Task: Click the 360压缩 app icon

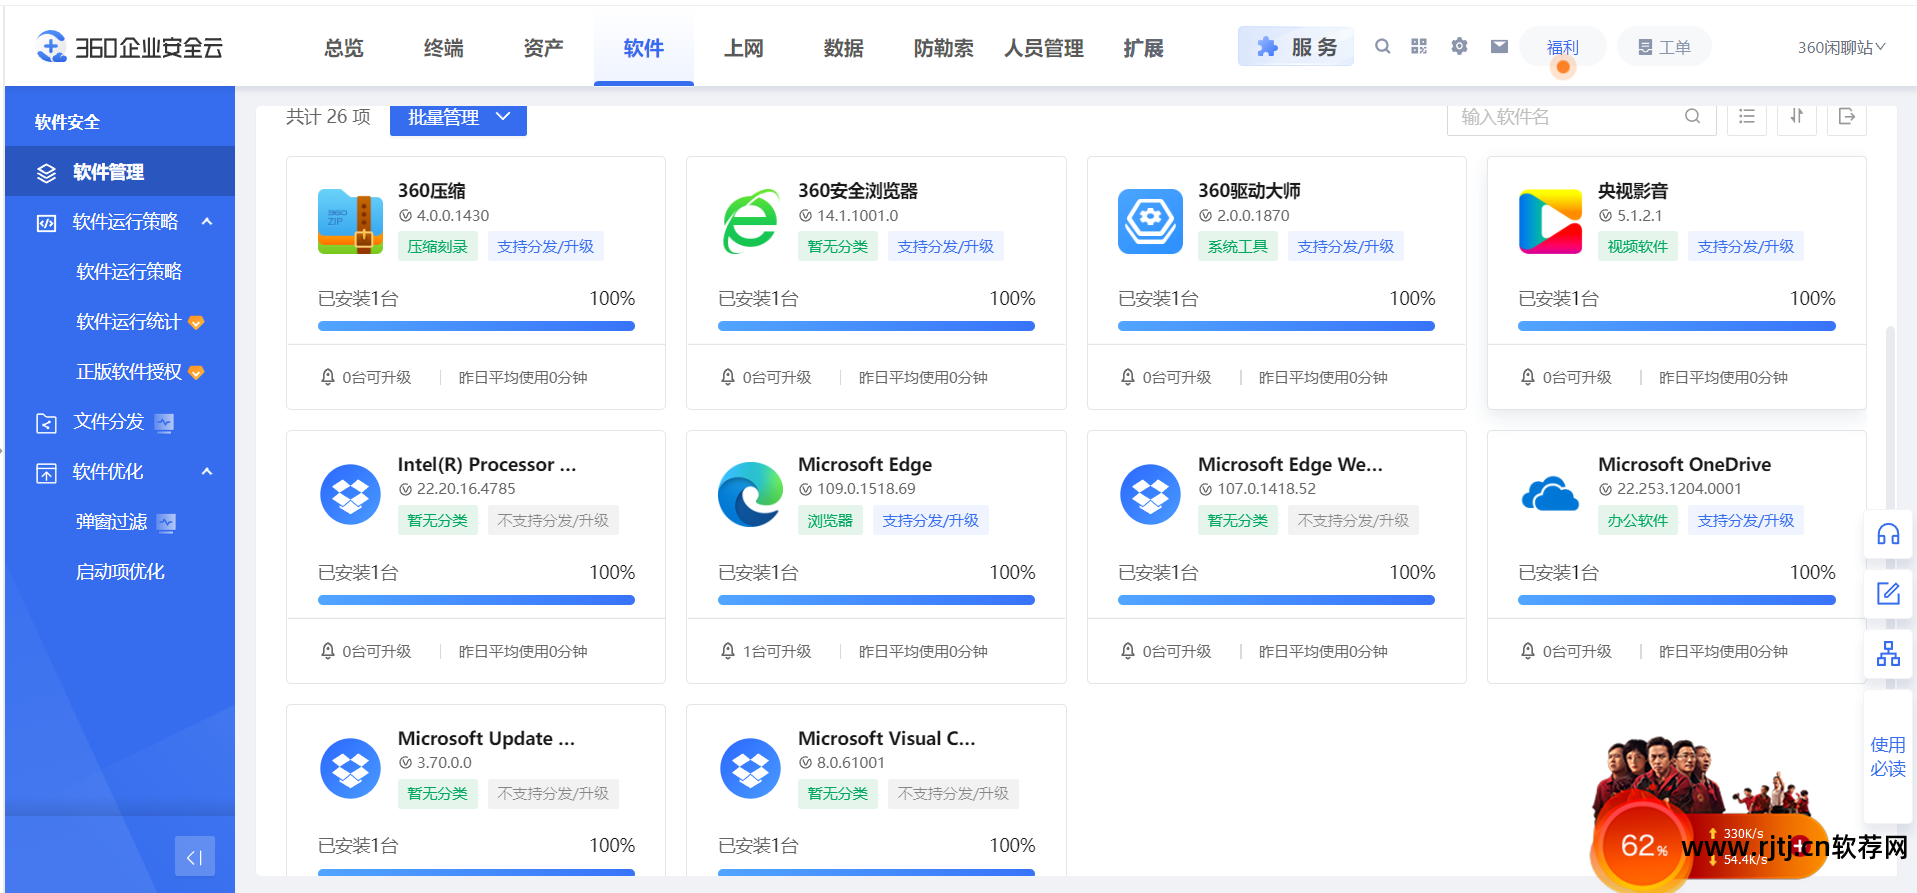Action: pyautogui.click(x=350, y=222)
